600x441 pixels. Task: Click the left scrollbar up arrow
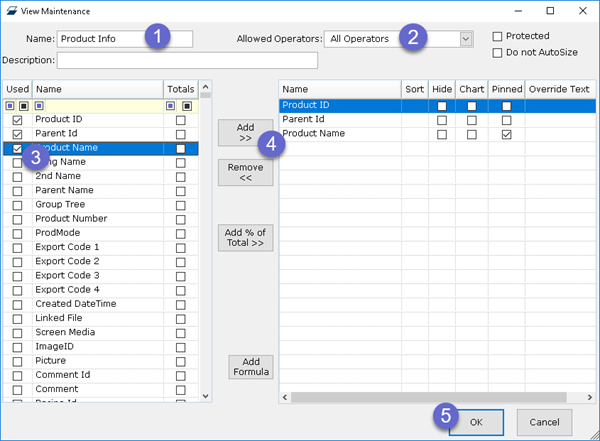[x=206, y=88]
